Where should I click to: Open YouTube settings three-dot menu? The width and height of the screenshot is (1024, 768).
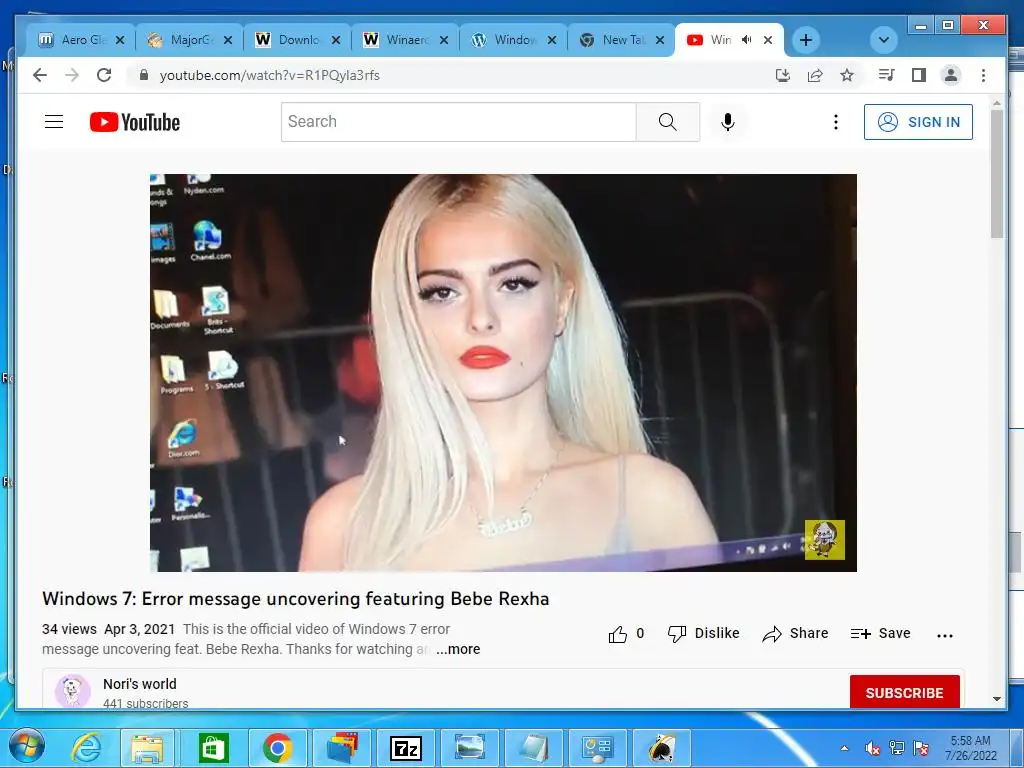pos(835,121)
